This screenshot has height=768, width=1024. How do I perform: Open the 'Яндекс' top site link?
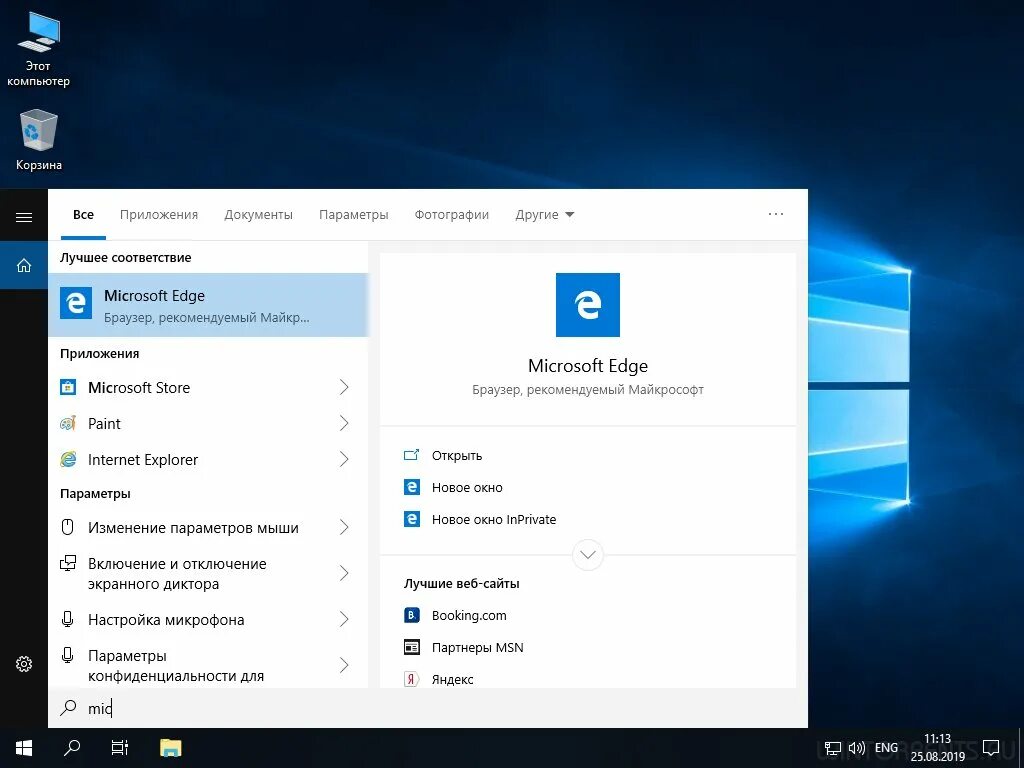tap(453, 680)
